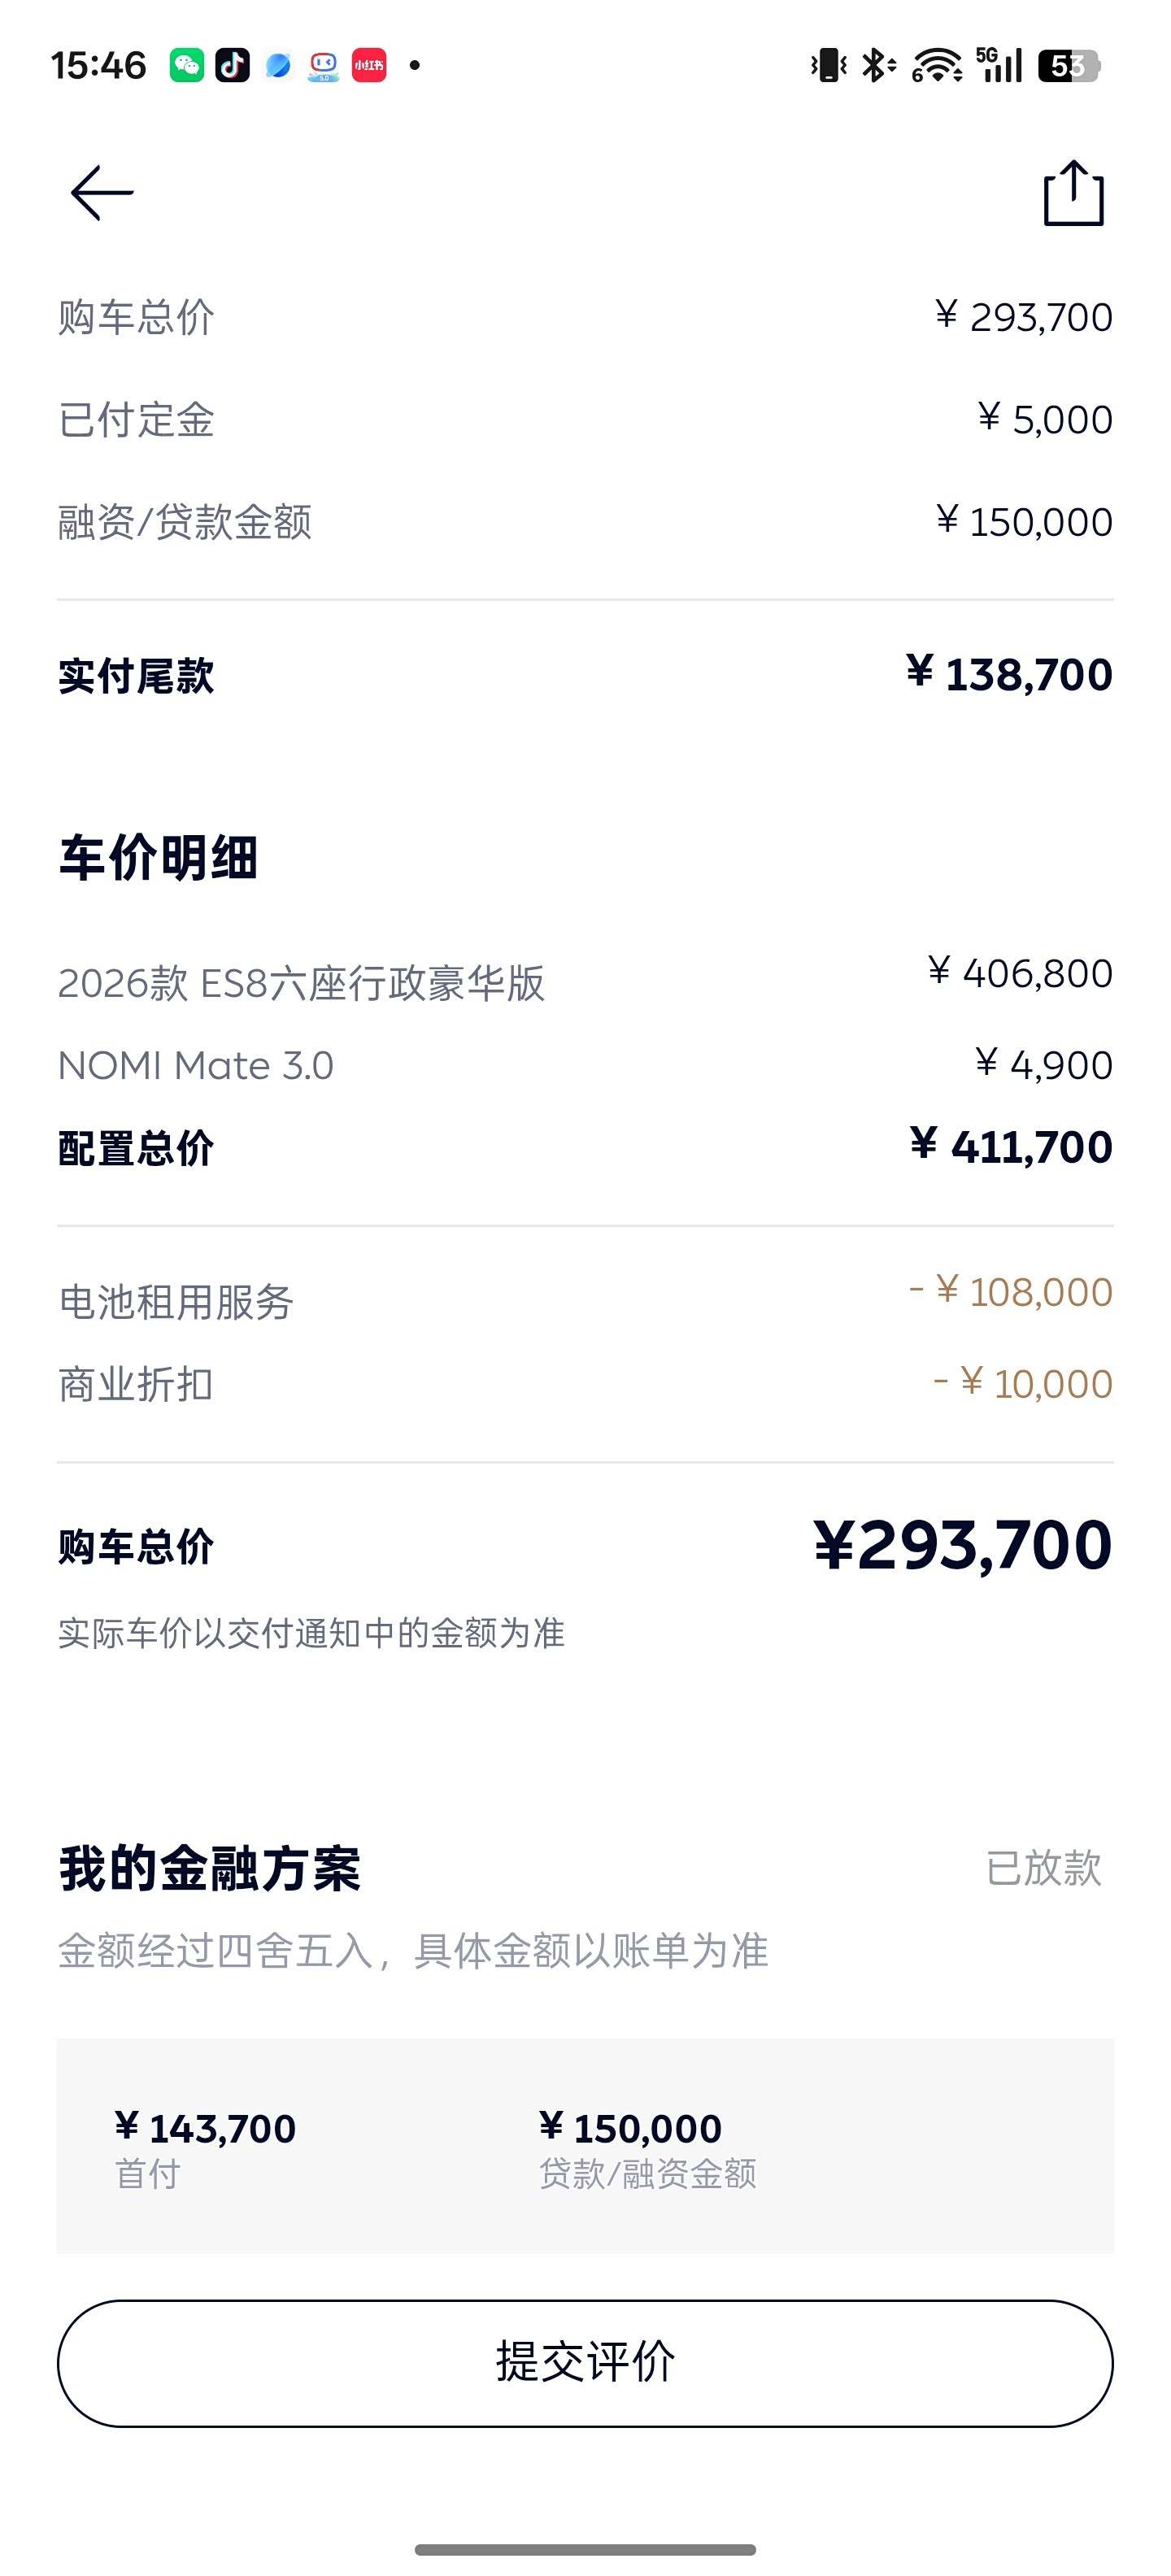This screenshot has width=1171, height=2576.
Task: Tap the vibrate mode status icon
Action: [828, 66]
